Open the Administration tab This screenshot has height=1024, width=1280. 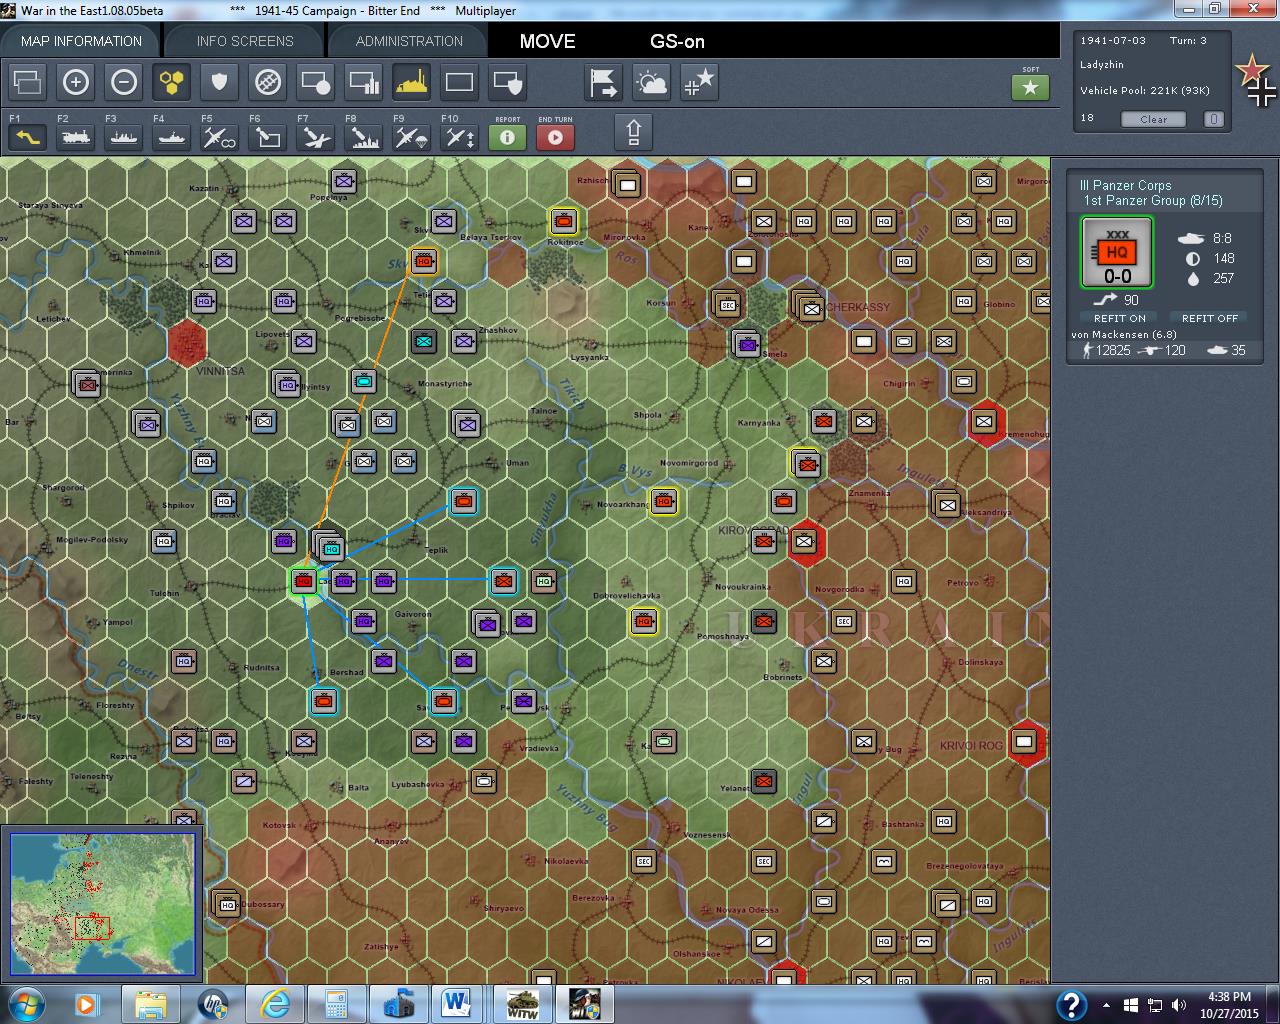[x=409, y=41]
